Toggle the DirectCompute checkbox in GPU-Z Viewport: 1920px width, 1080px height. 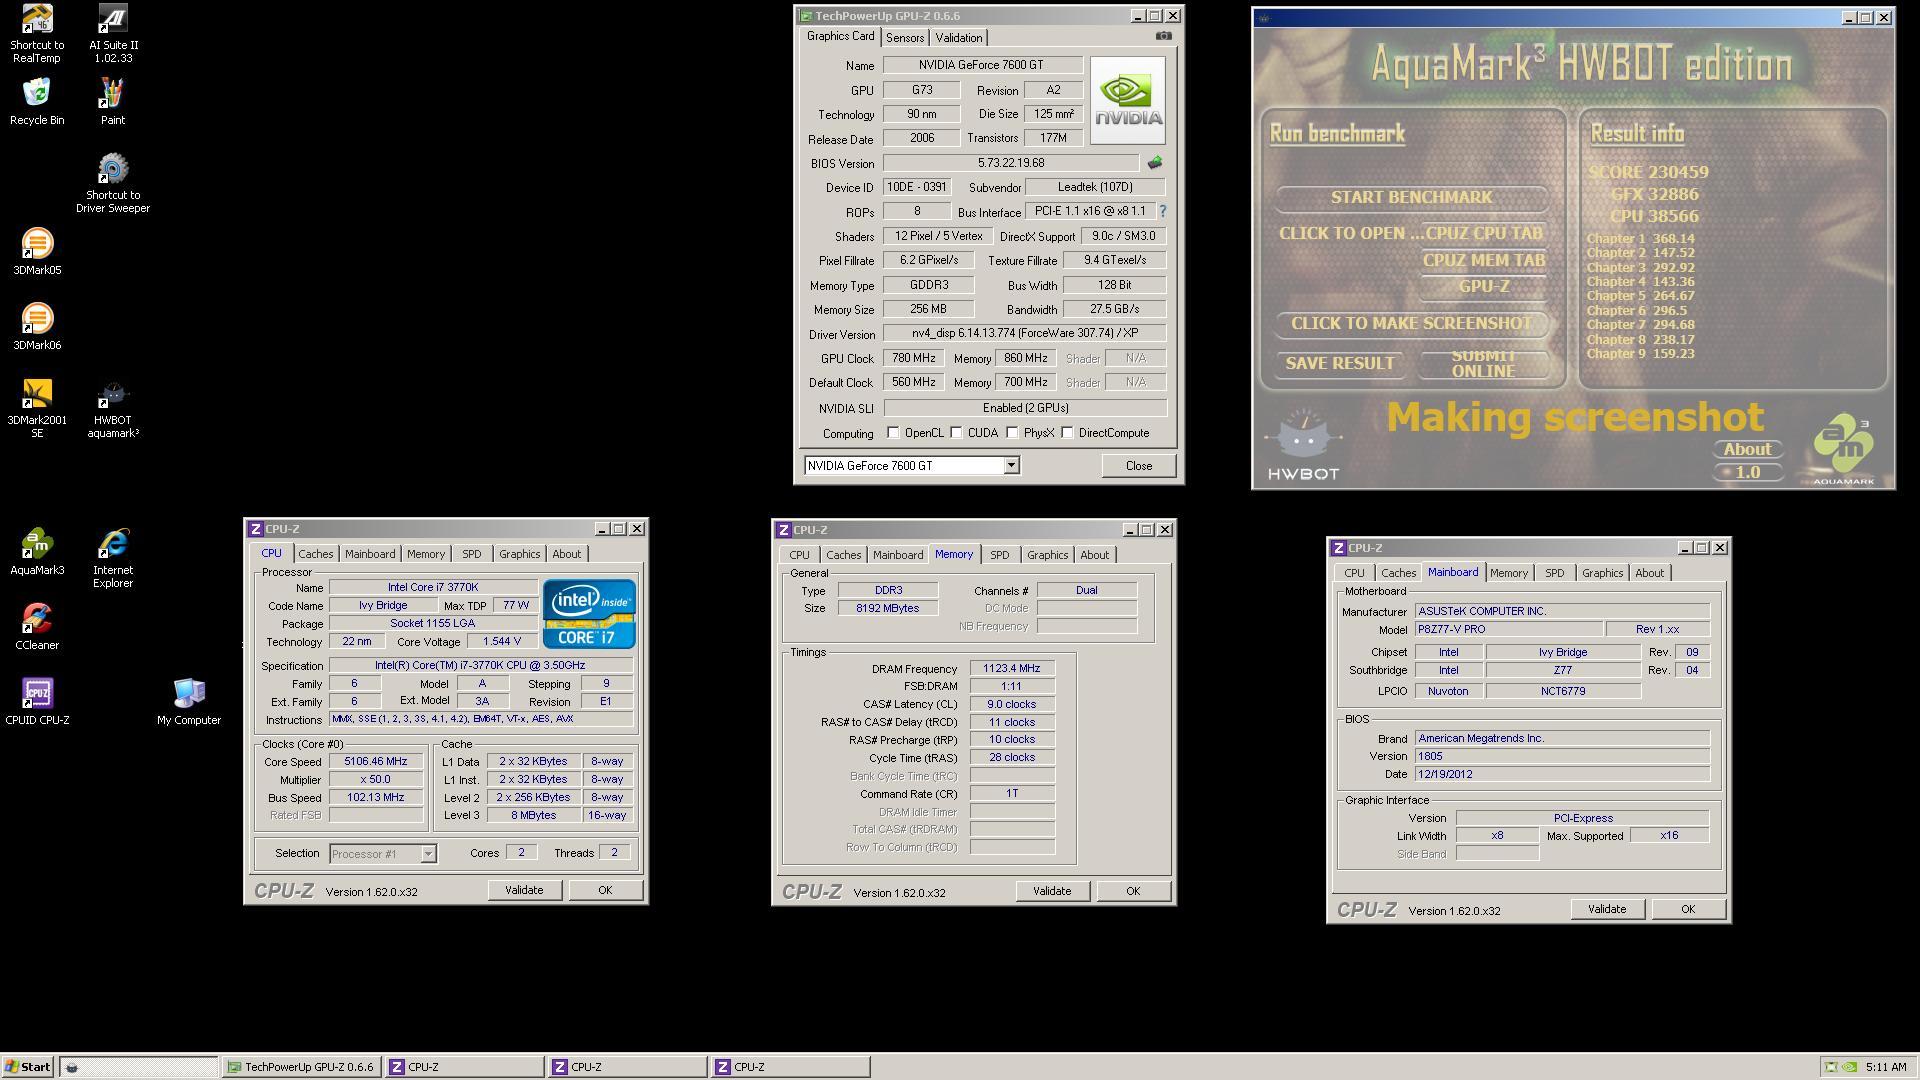click(1067, 433)
